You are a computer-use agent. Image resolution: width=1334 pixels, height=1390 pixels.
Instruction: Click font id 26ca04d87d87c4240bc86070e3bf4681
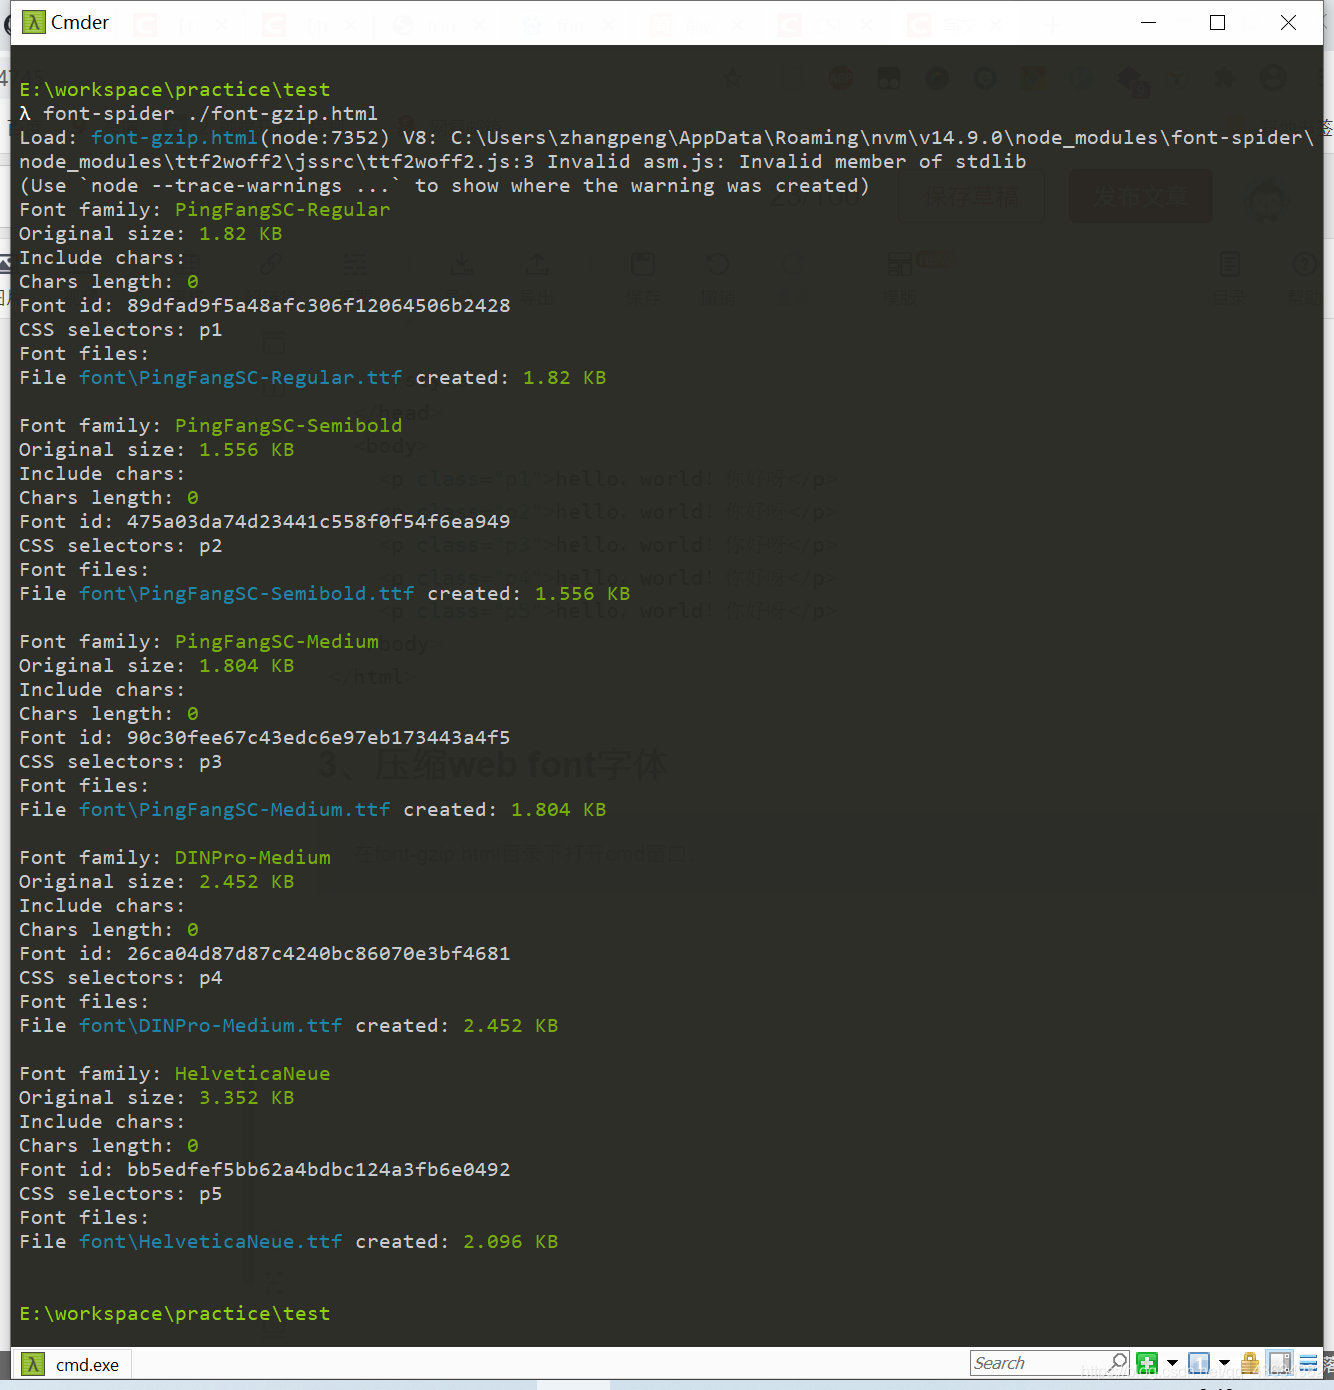point(318,953)
